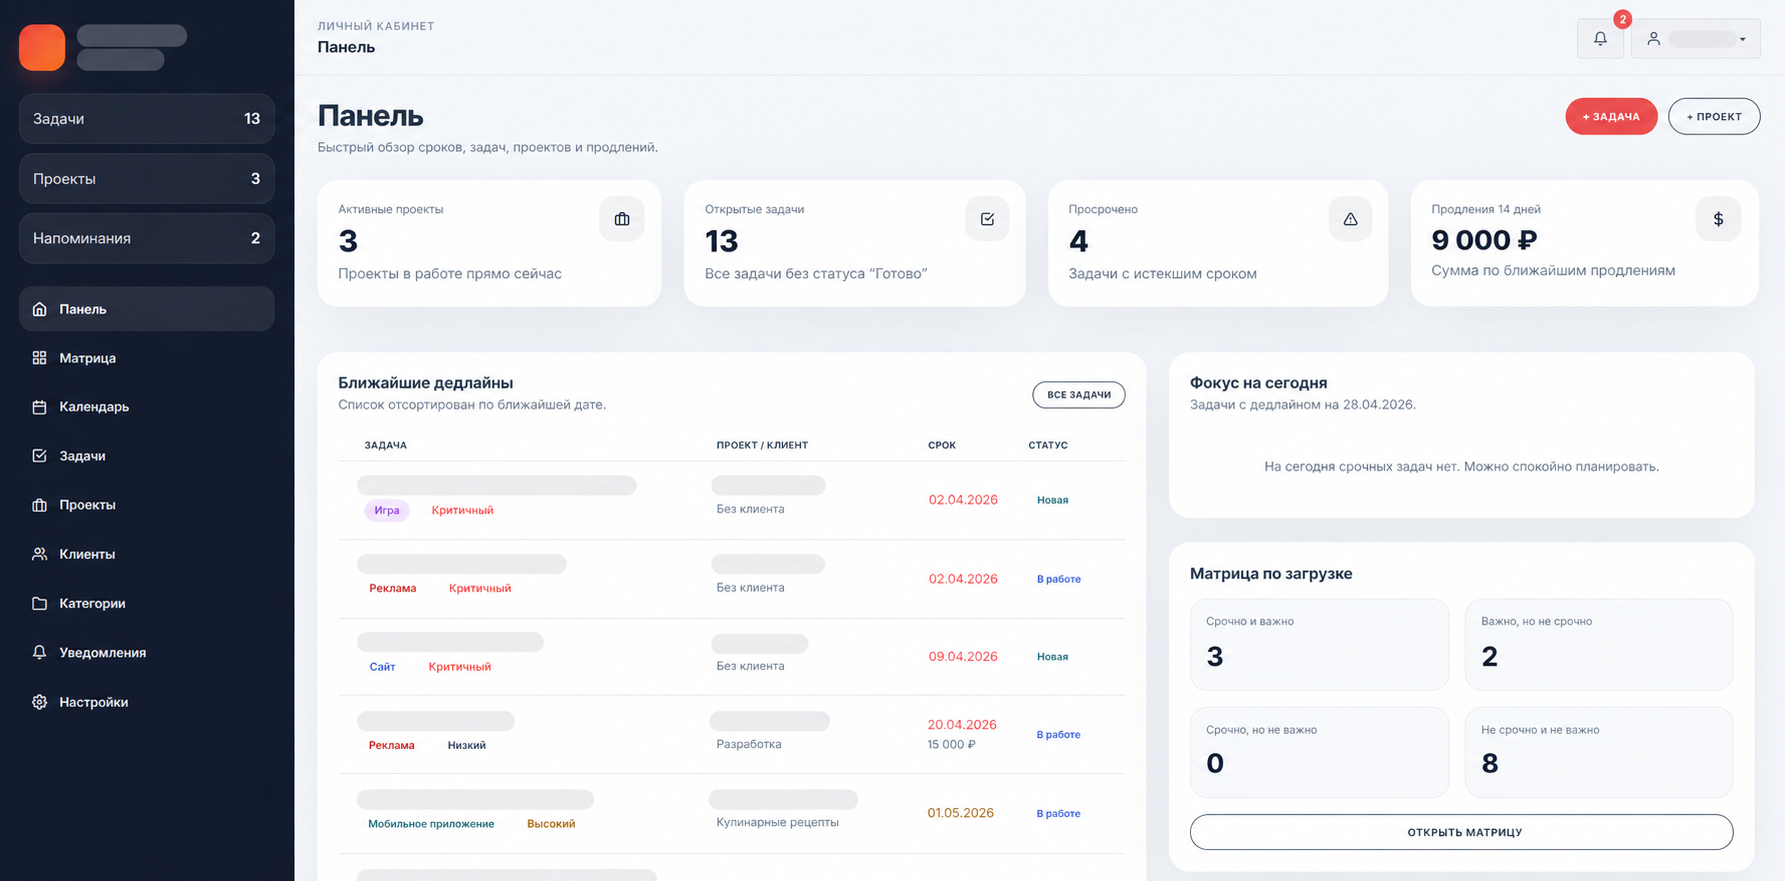Click the 9 000 ₽ renewals value
Image resolution: width=1785 pixels, height=881 pixels.
tap(1484, 240)
